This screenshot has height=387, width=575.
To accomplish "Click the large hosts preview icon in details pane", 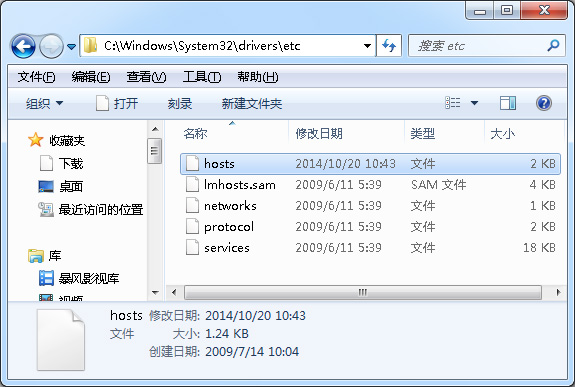I will click(x=61, y=340).
